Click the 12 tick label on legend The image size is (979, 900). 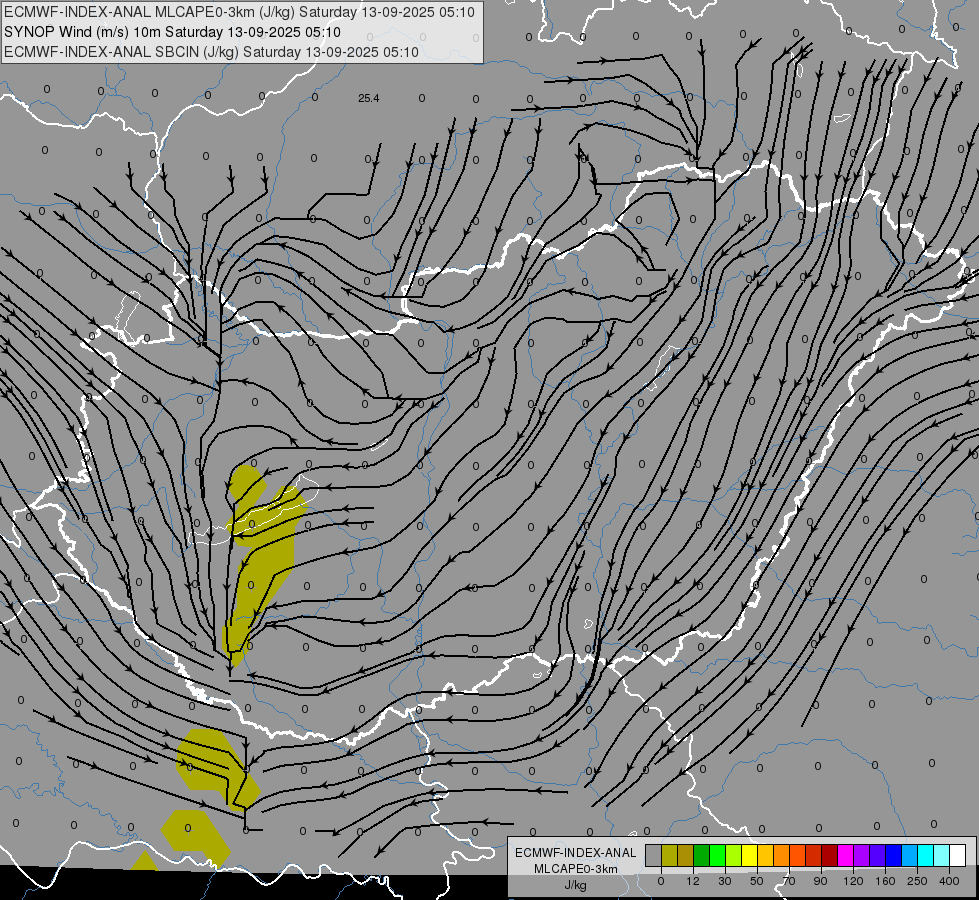[x=693, y=881]
